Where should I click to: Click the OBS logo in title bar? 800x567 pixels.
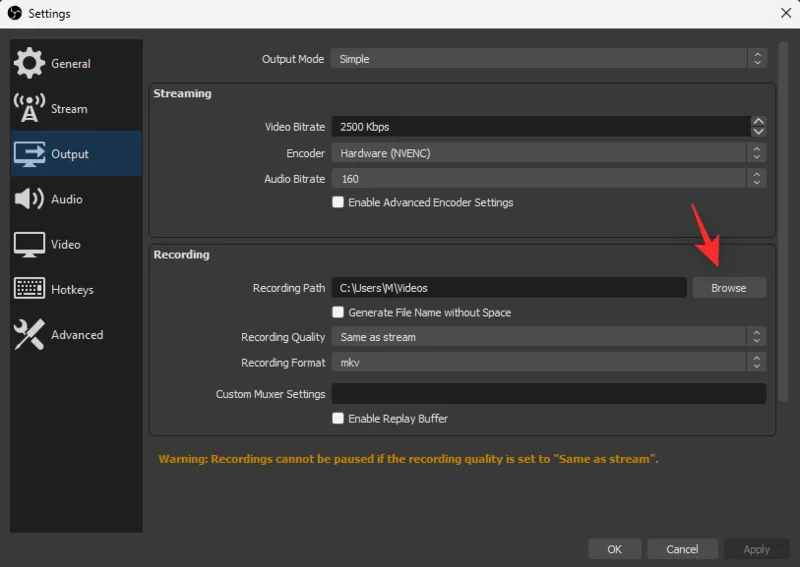click(x=14, y=13)
